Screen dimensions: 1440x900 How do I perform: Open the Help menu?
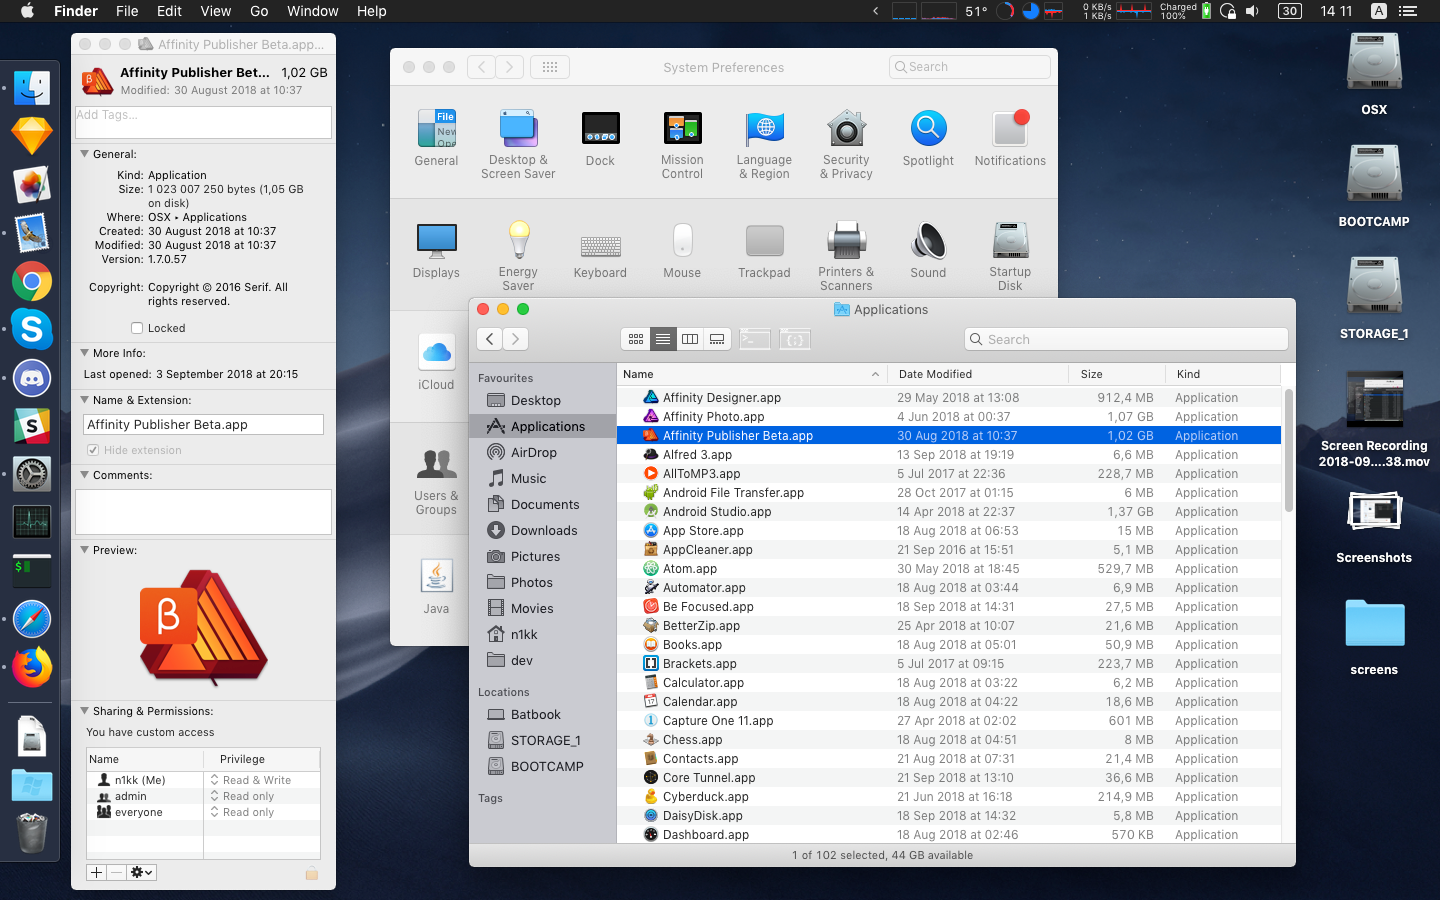point(371,11)
